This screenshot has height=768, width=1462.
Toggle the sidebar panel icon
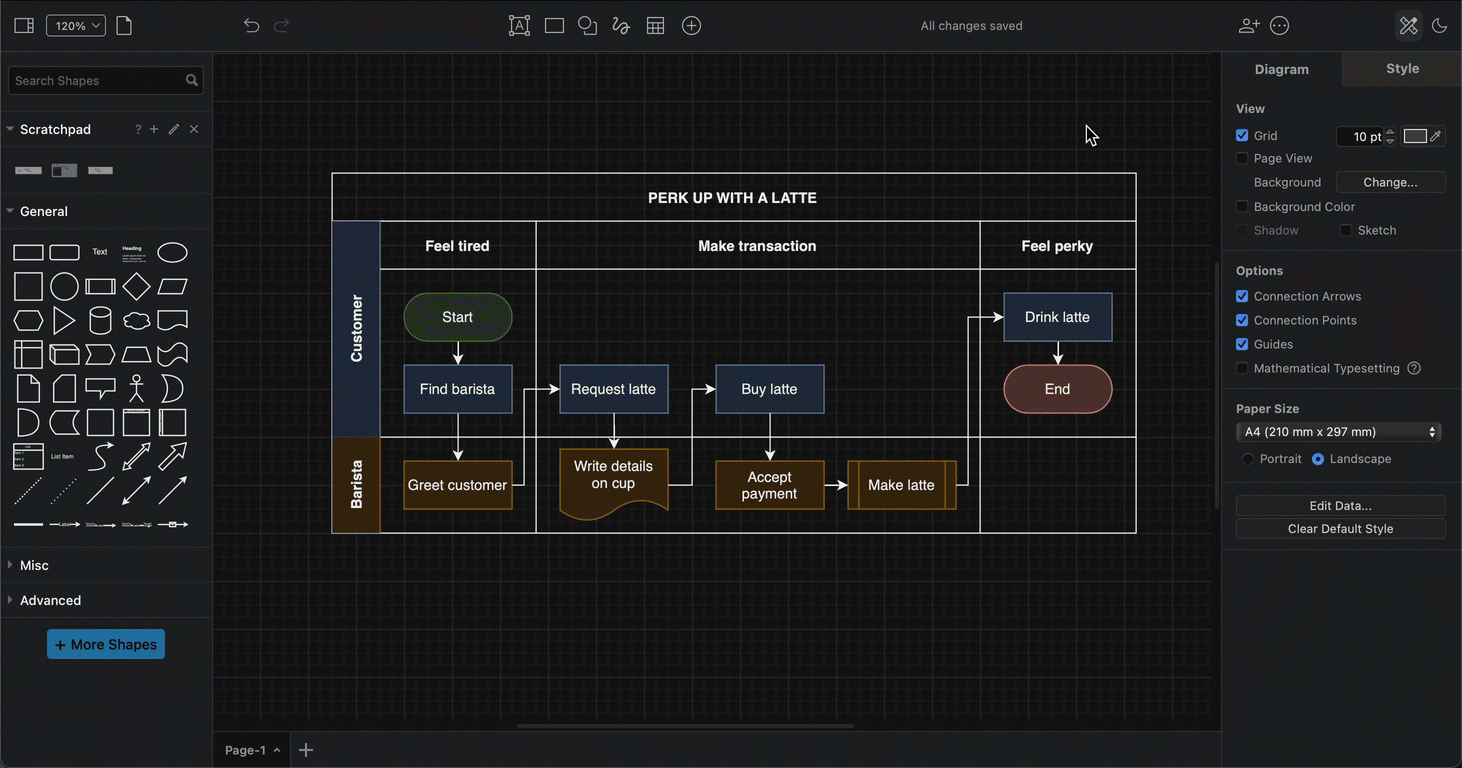(24, 26)
